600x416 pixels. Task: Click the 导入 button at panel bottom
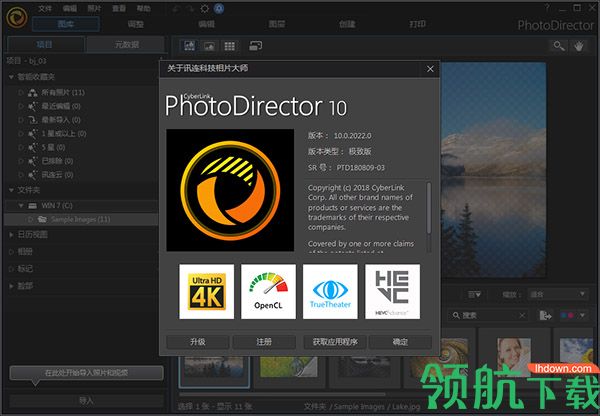[86, 401]
